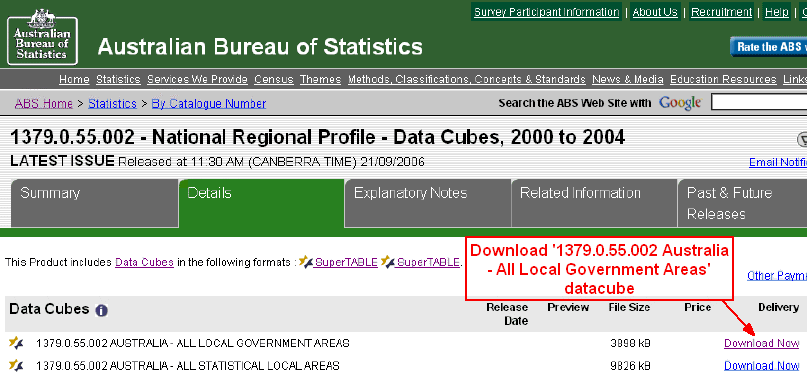This screenshot has width=807, height=380.
Task: Open News & Media navigation item
Action: [x=628, y=79]
